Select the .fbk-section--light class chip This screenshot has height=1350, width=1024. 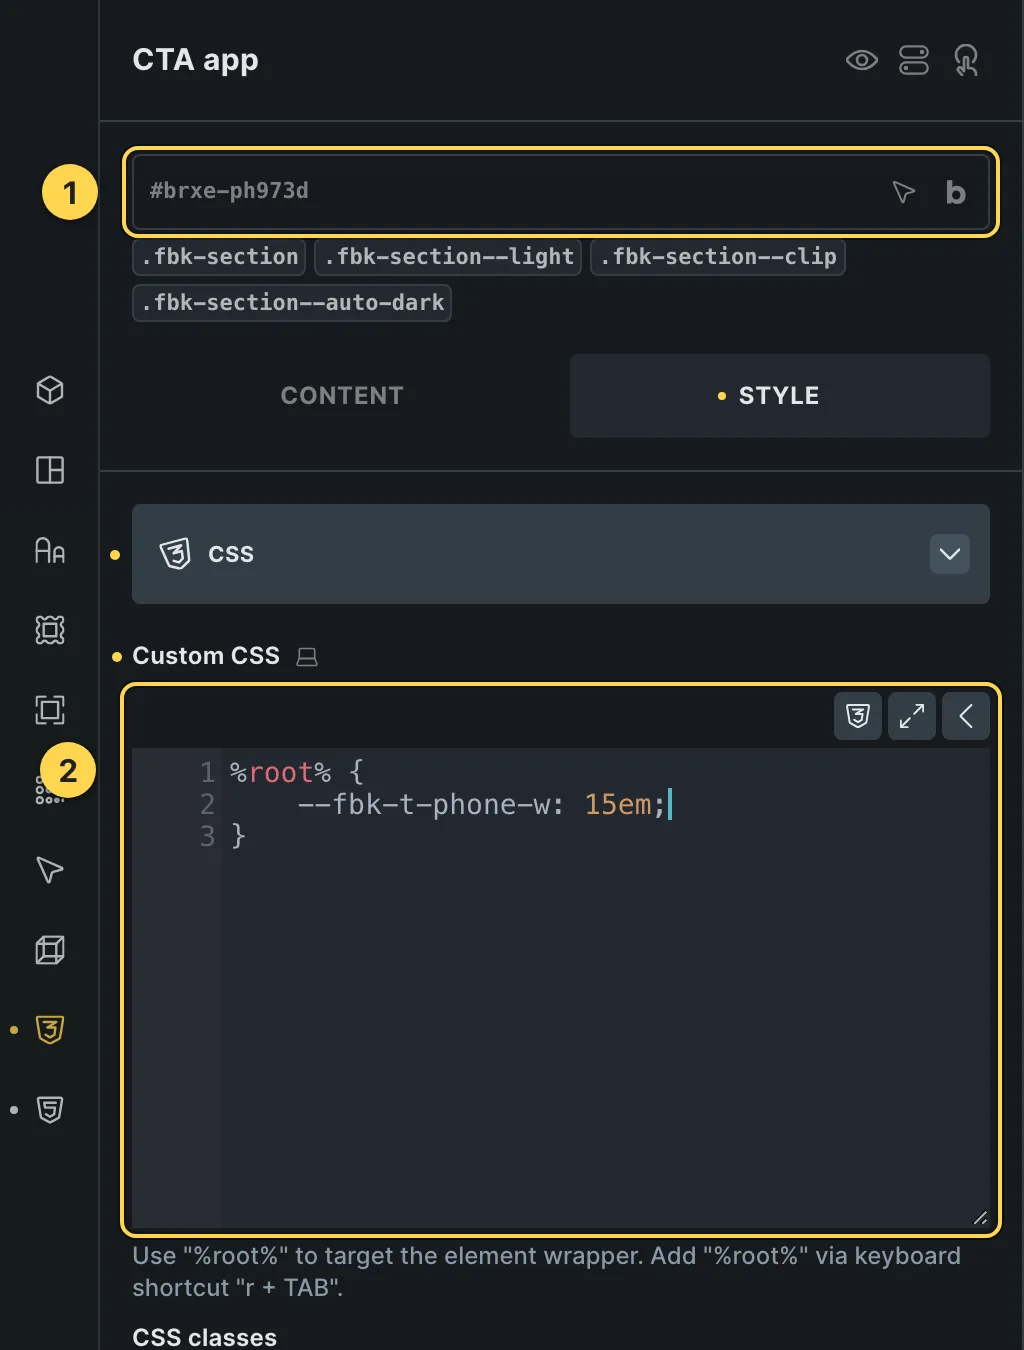click(x=448, y=257)
